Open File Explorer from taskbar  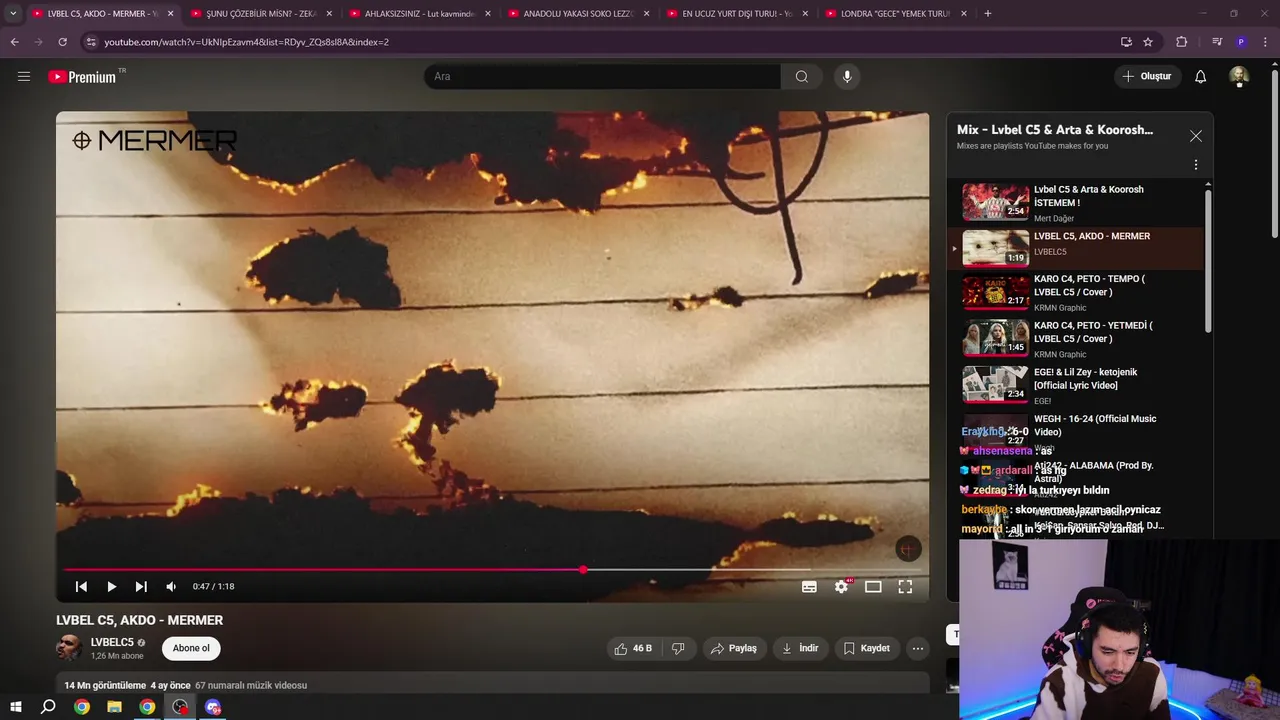114,707
